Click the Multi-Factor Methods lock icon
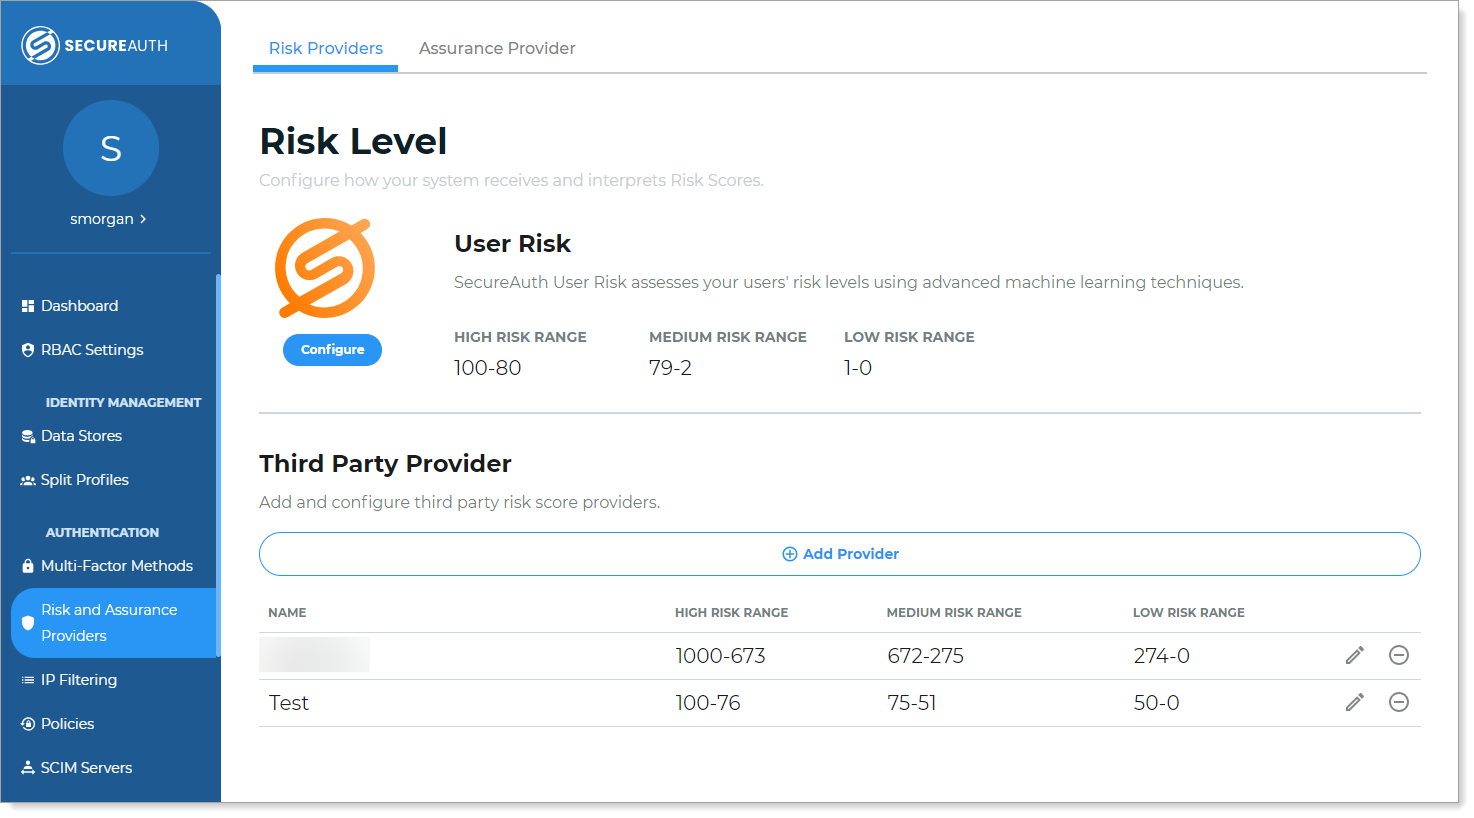This screenshot has height=818, width=1474. (x=28, y=566)
